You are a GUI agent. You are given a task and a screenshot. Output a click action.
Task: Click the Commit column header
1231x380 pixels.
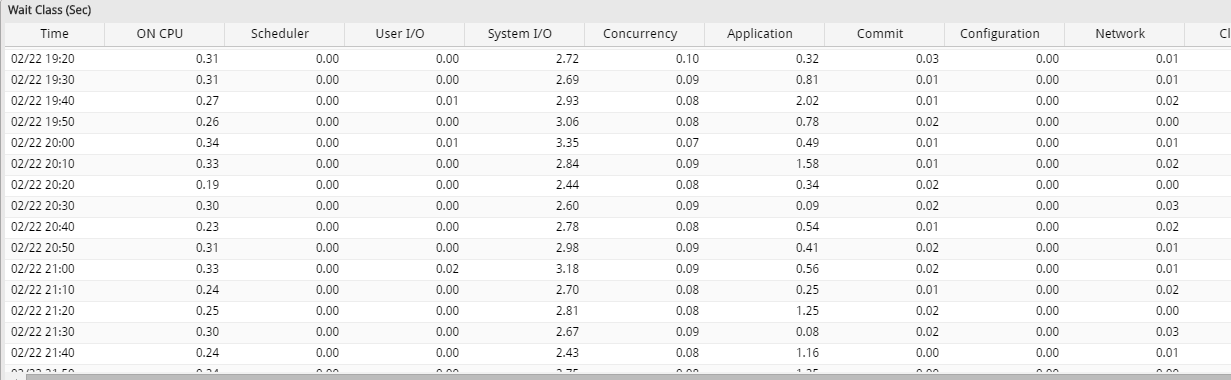pos(884,34)
